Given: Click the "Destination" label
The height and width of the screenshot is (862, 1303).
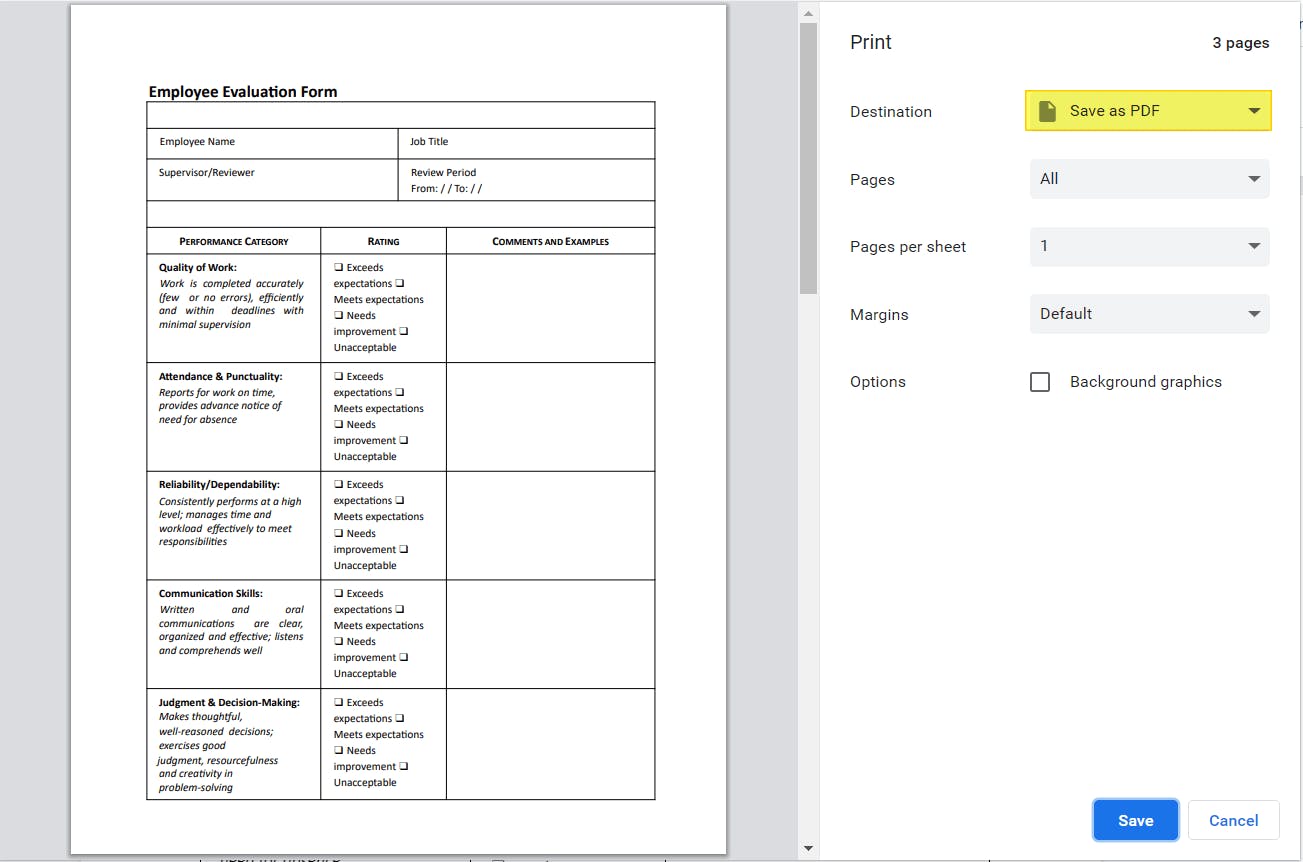Looking at the screenshot, I should [x=891, y=112].
